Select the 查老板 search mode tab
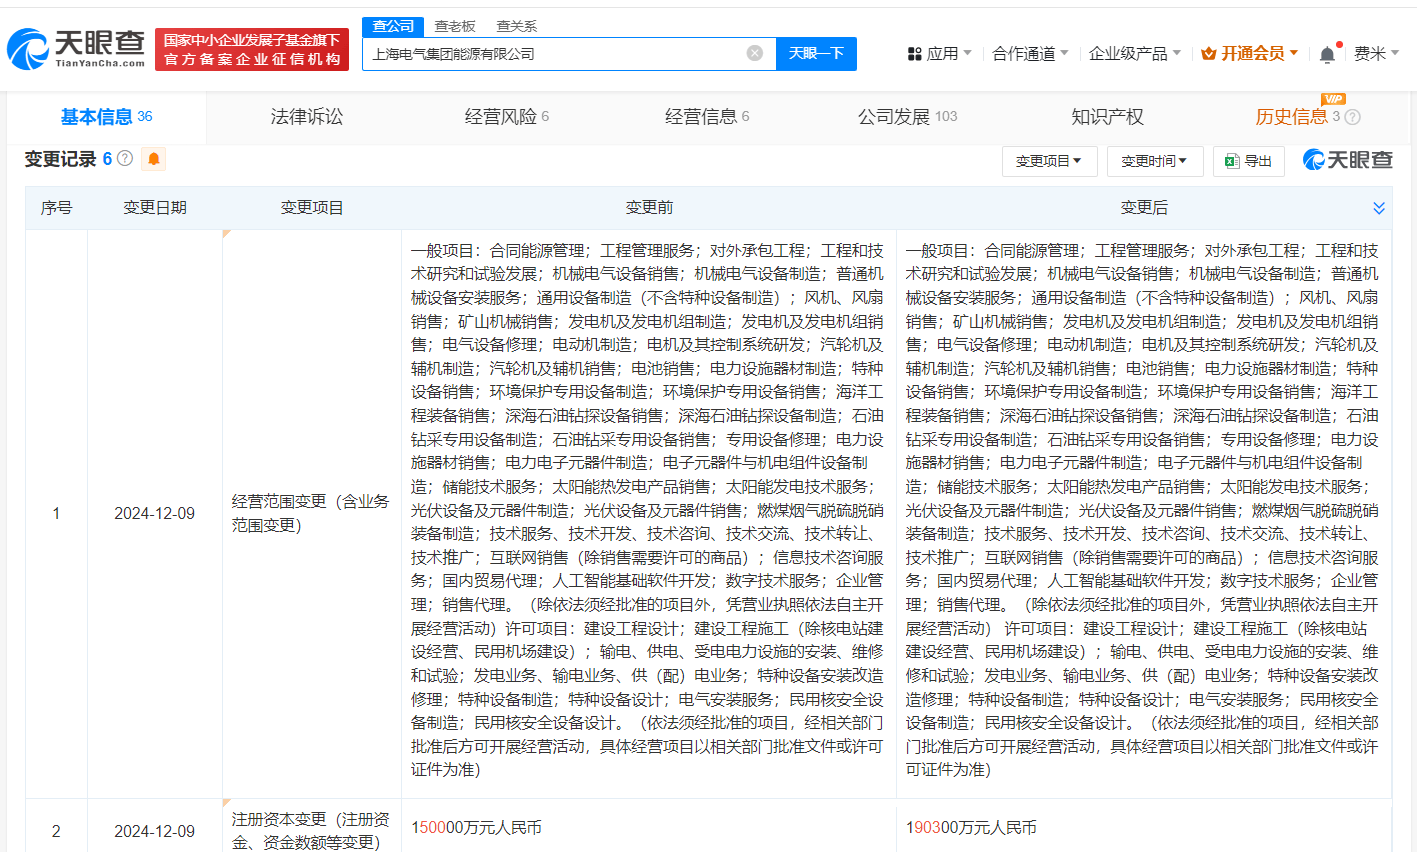Image resolution: width=1417 pixels, height=852 pixels. 455,26
